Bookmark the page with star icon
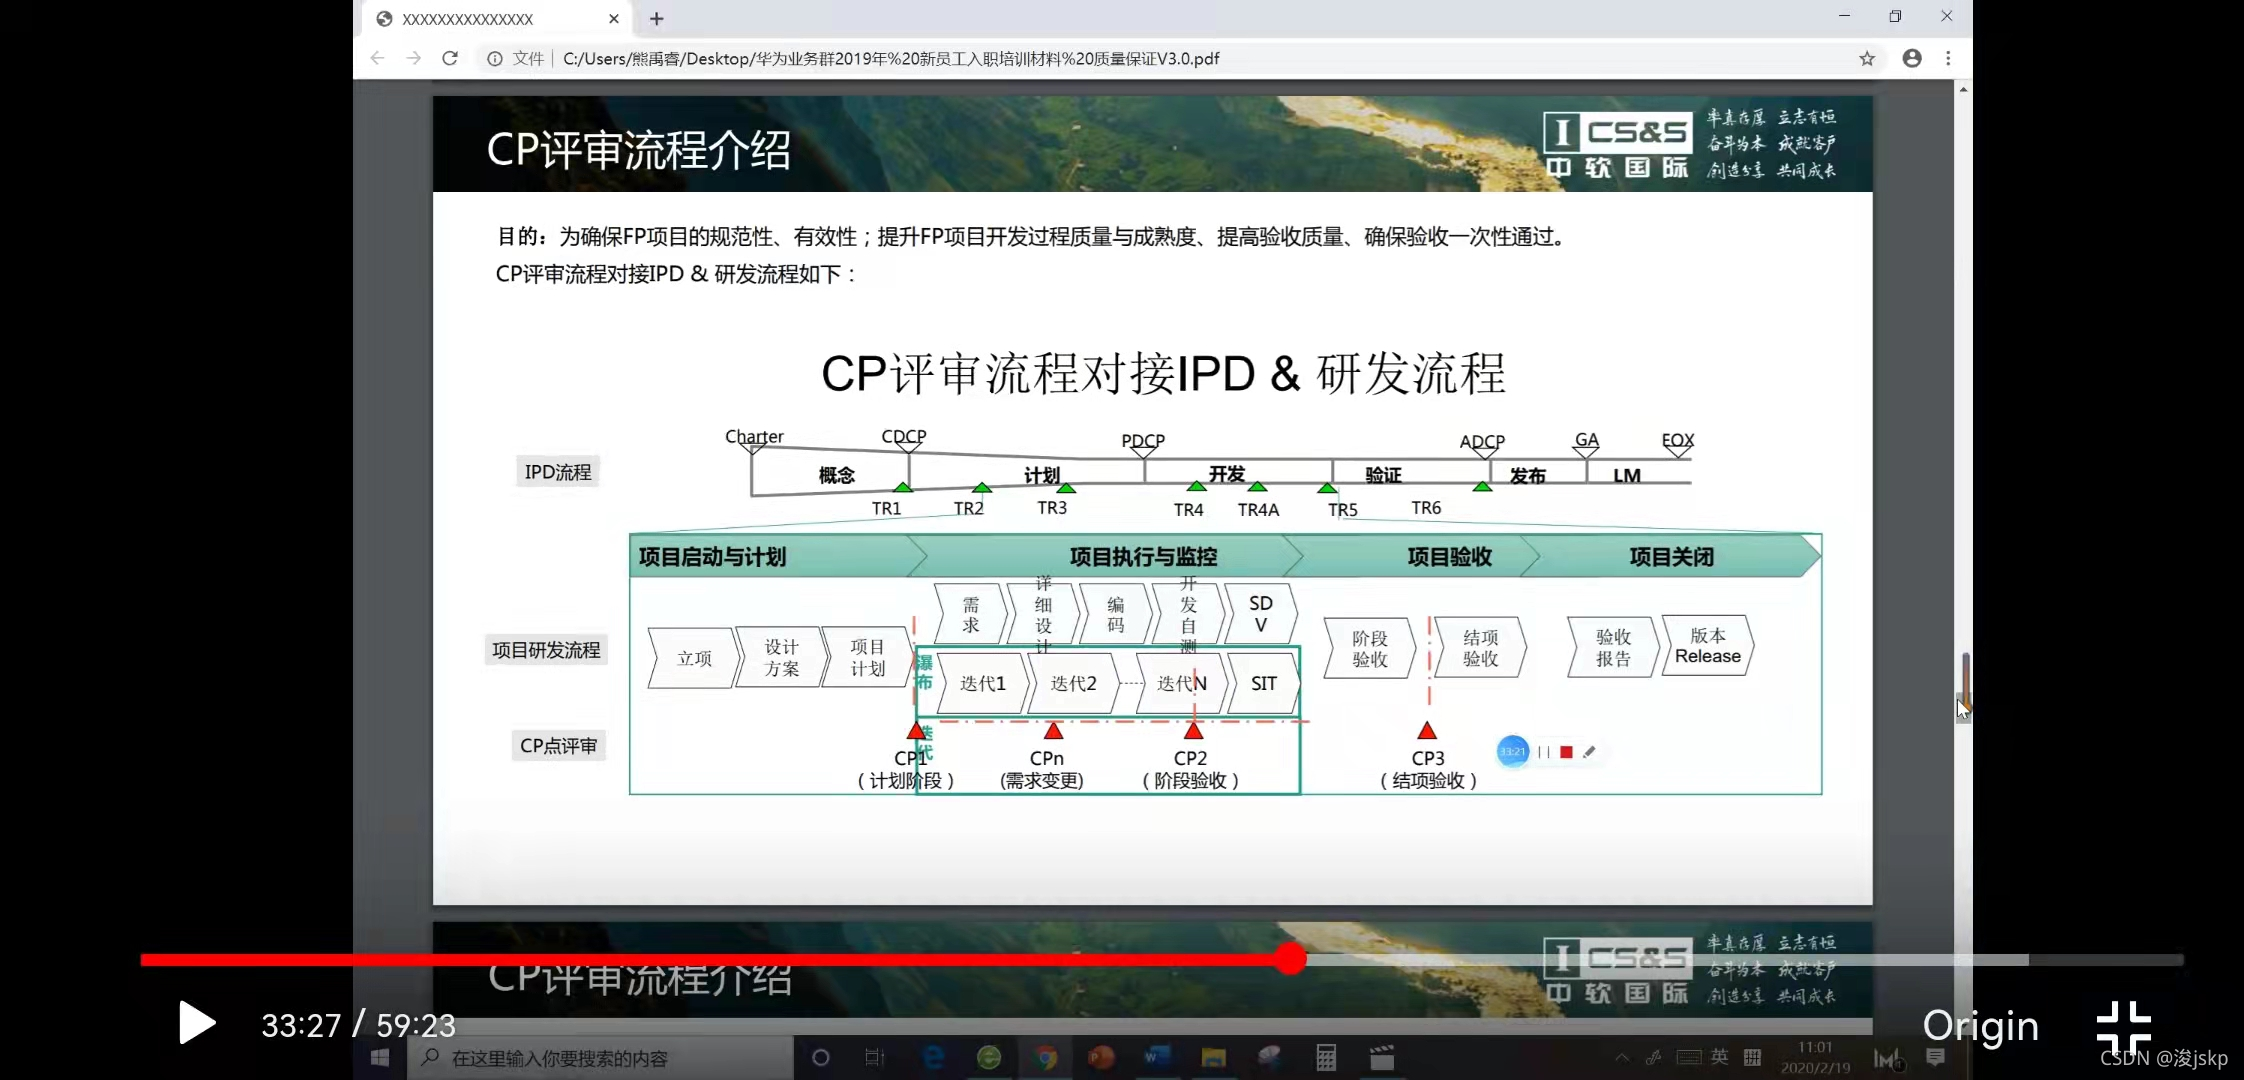 pyautogui.click(x=1866, y=59)
